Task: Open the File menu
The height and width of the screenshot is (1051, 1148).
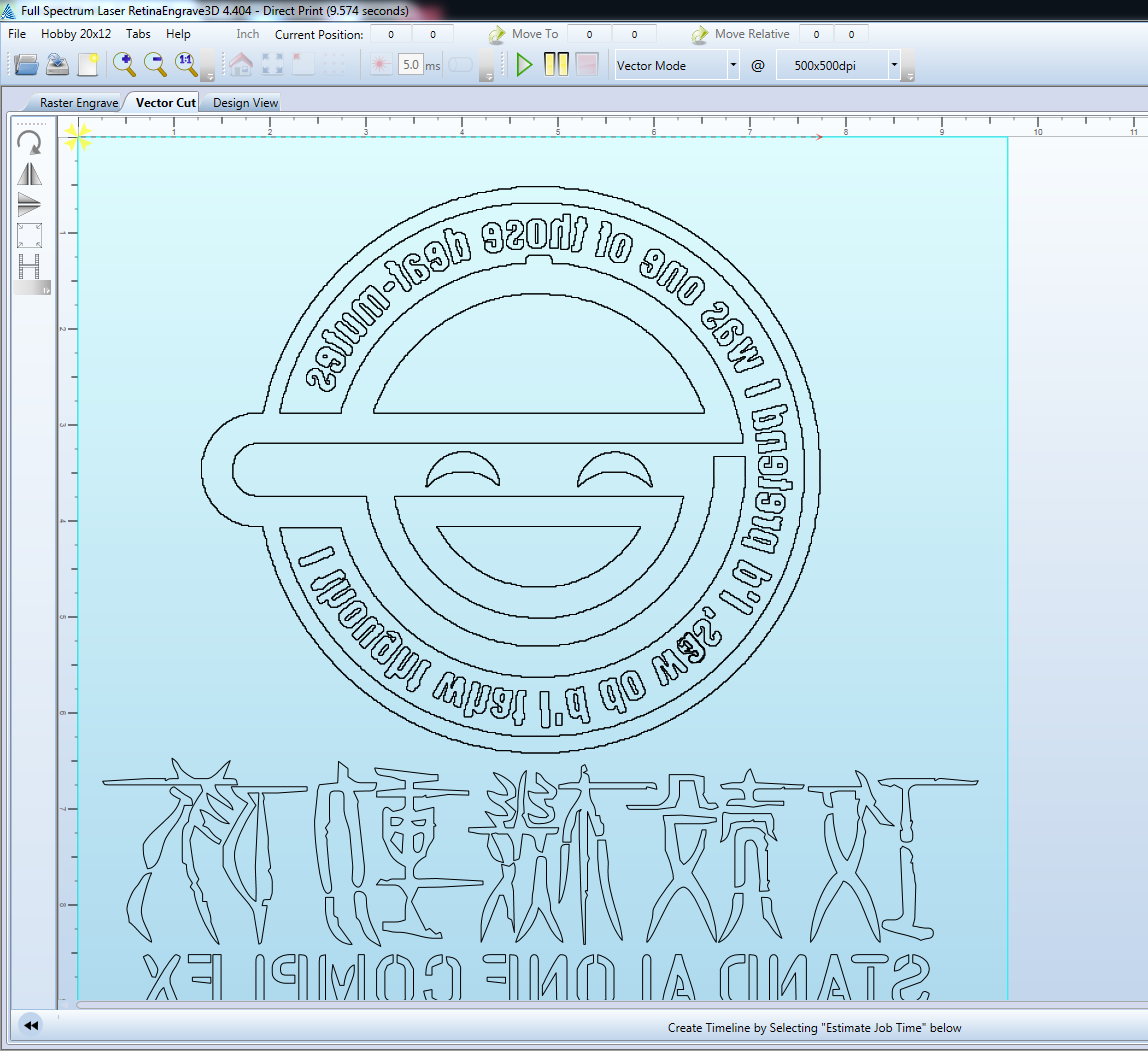Action: click(x=17, y=34)
